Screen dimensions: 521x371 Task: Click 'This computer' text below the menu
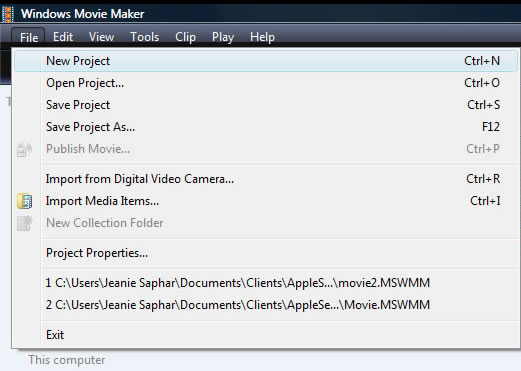(x=67, y=360)
